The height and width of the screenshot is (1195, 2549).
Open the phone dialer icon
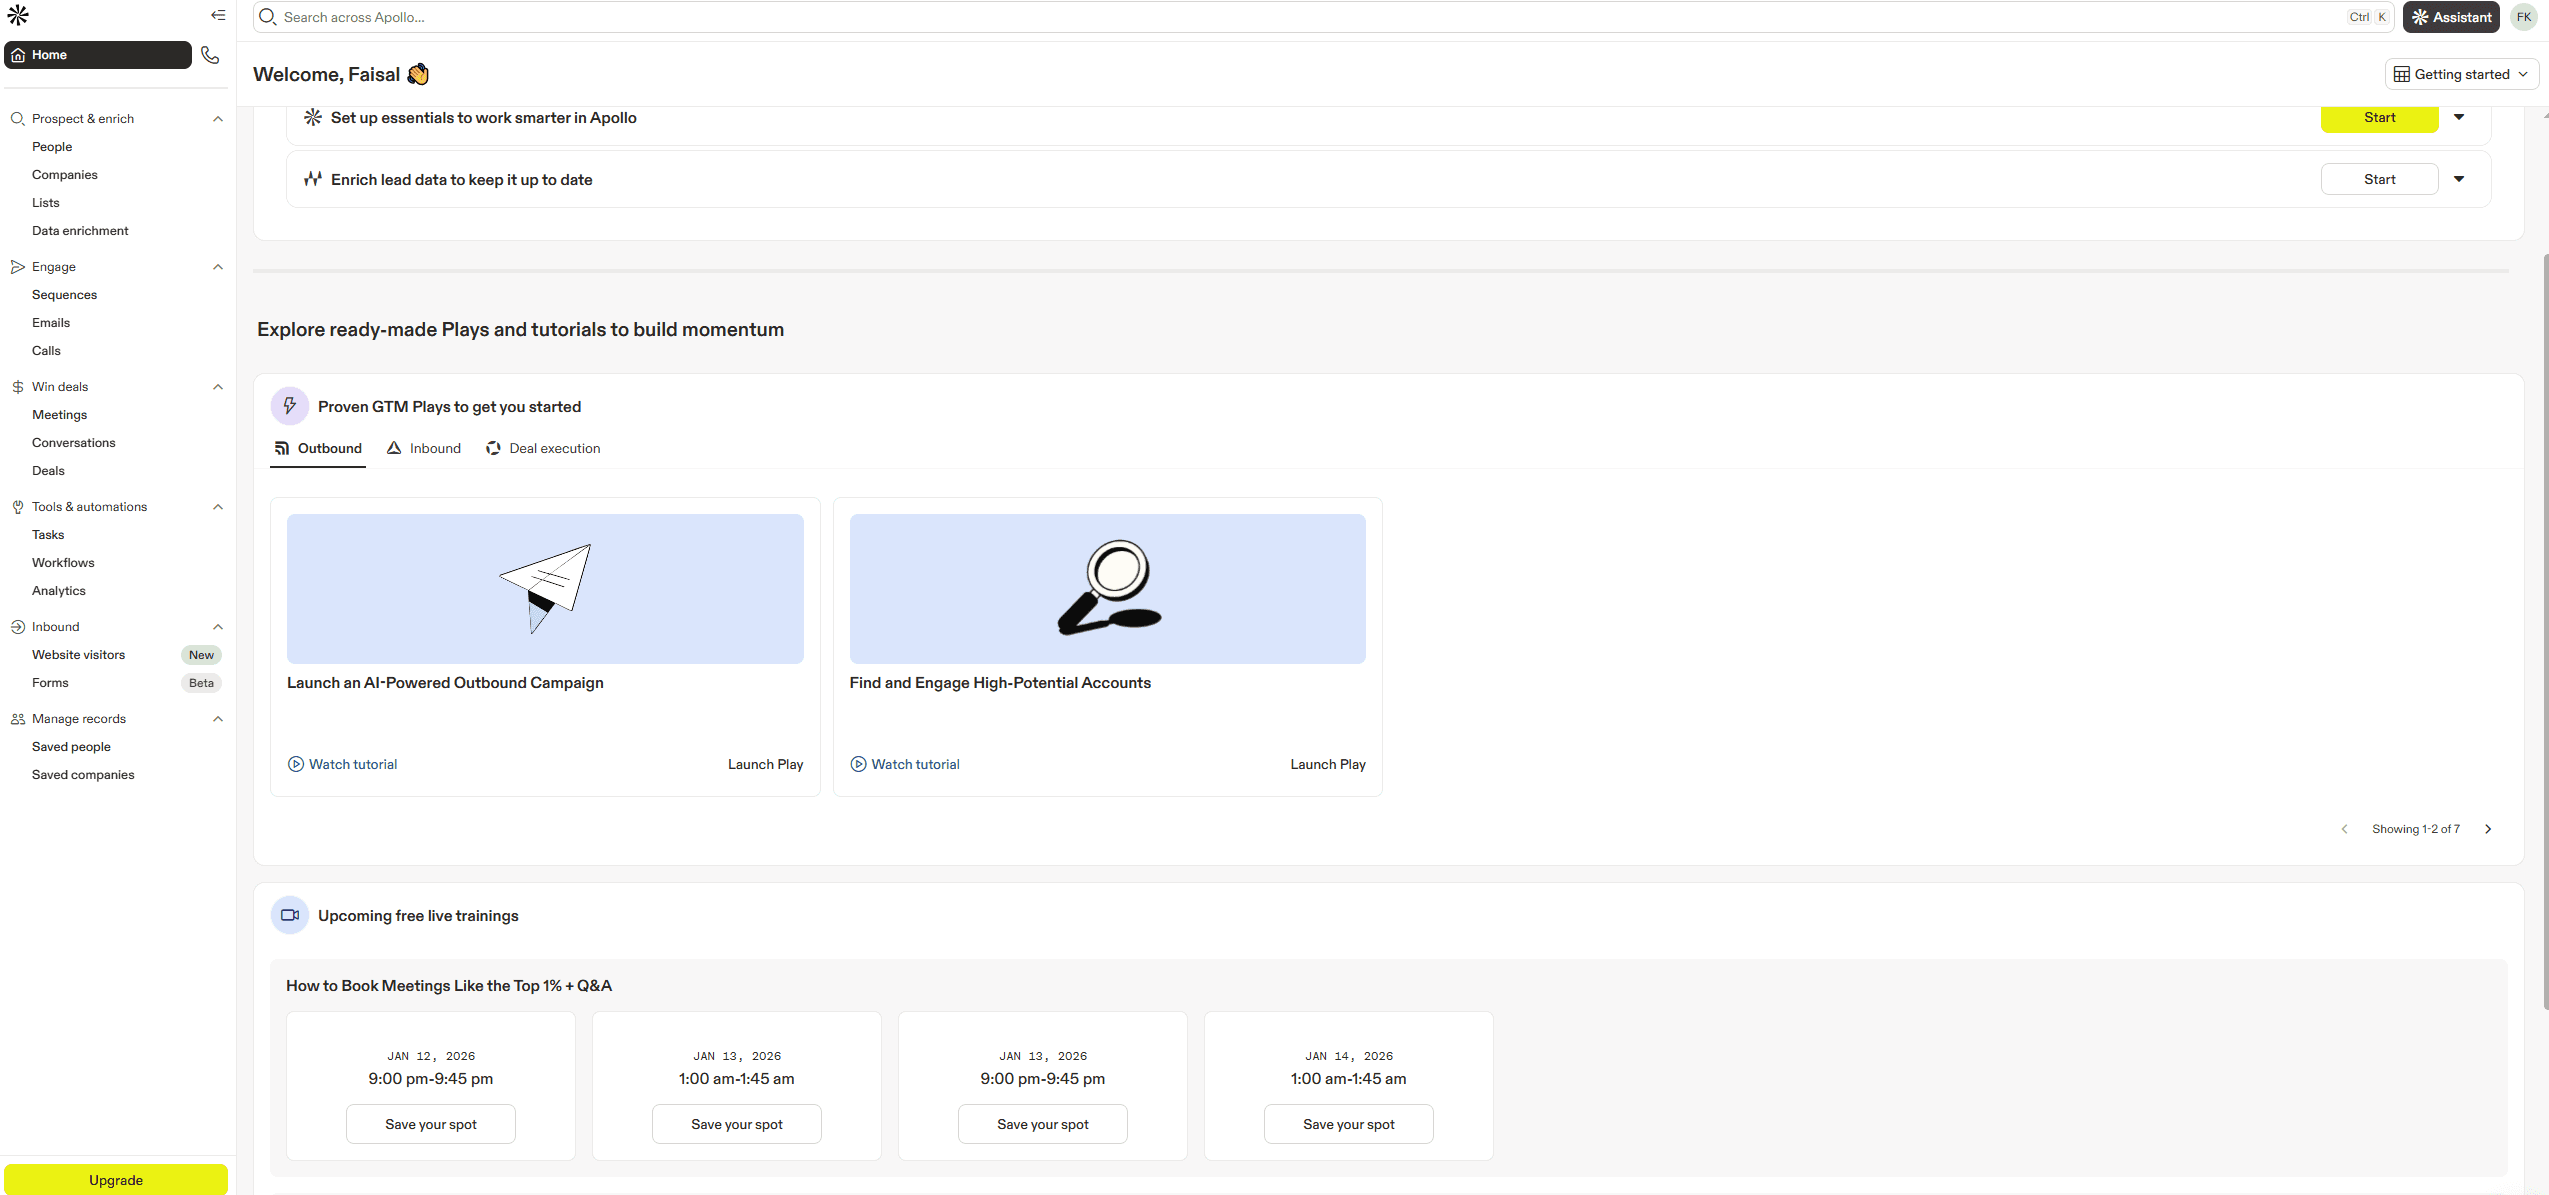tap(210, 55)
